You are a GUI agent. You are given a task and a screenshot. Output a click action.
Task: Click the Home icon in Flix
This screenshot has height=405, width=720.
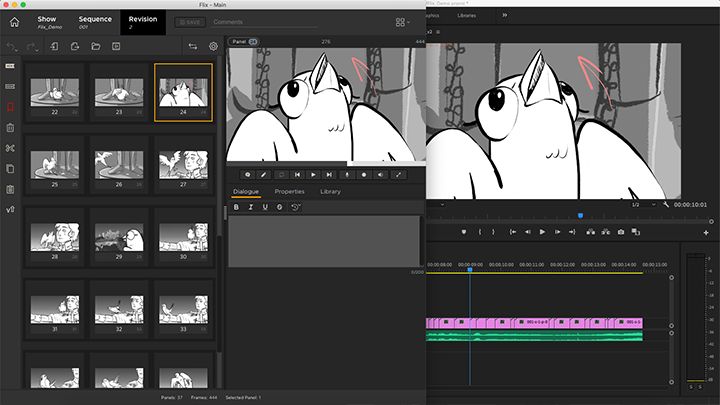click(14, 22)
